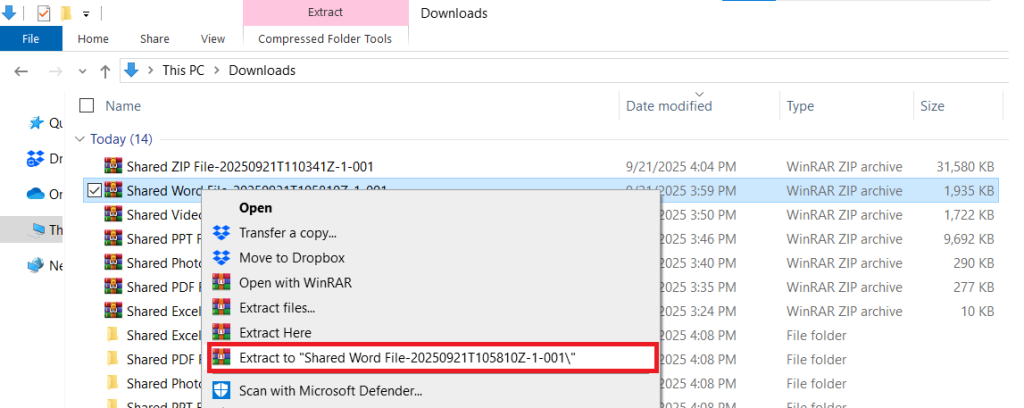Viewport: 1024px width, 408px height.
Task: Toggle the select-all checkbox beside Name
Action: pyautogui.click(x=87, y=106)
